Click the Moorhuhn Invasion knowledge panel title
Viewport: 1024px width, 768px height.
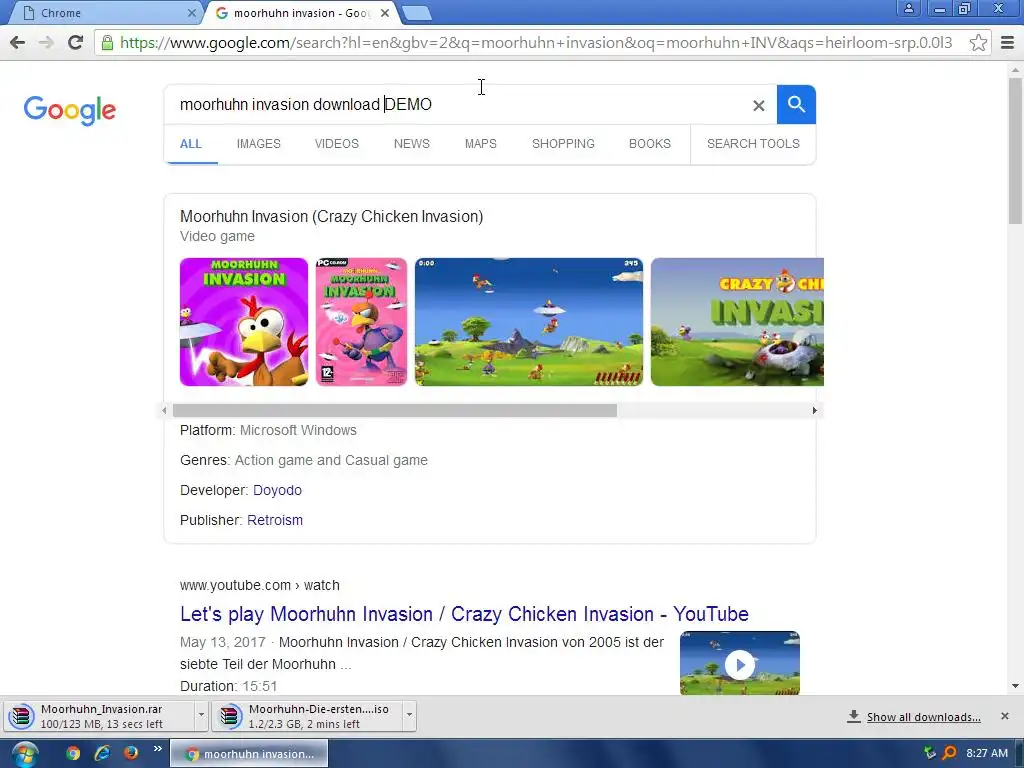click(331, 217)
